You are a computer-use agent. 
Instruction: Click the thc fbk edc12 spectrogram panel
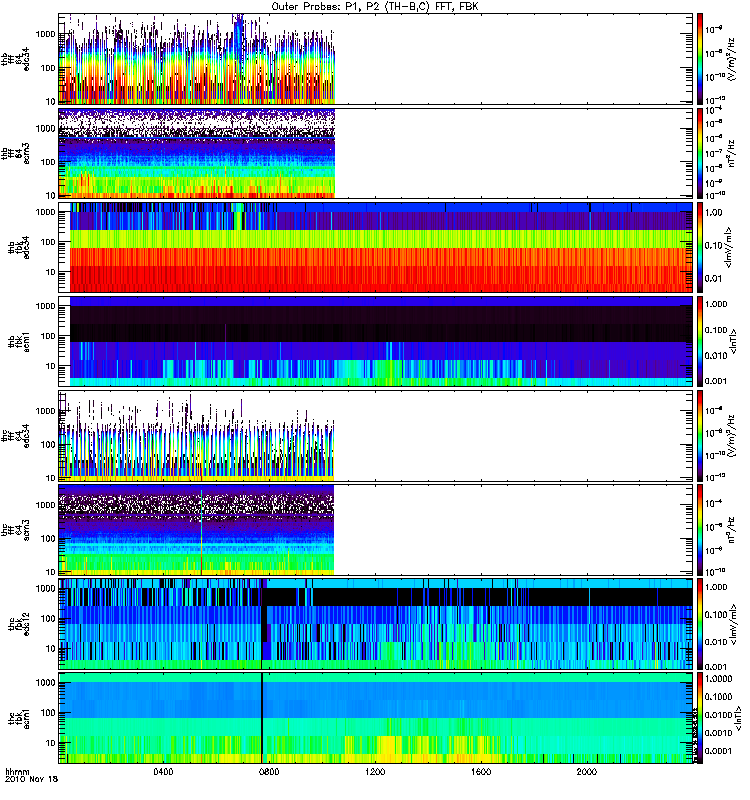[376, 624]
